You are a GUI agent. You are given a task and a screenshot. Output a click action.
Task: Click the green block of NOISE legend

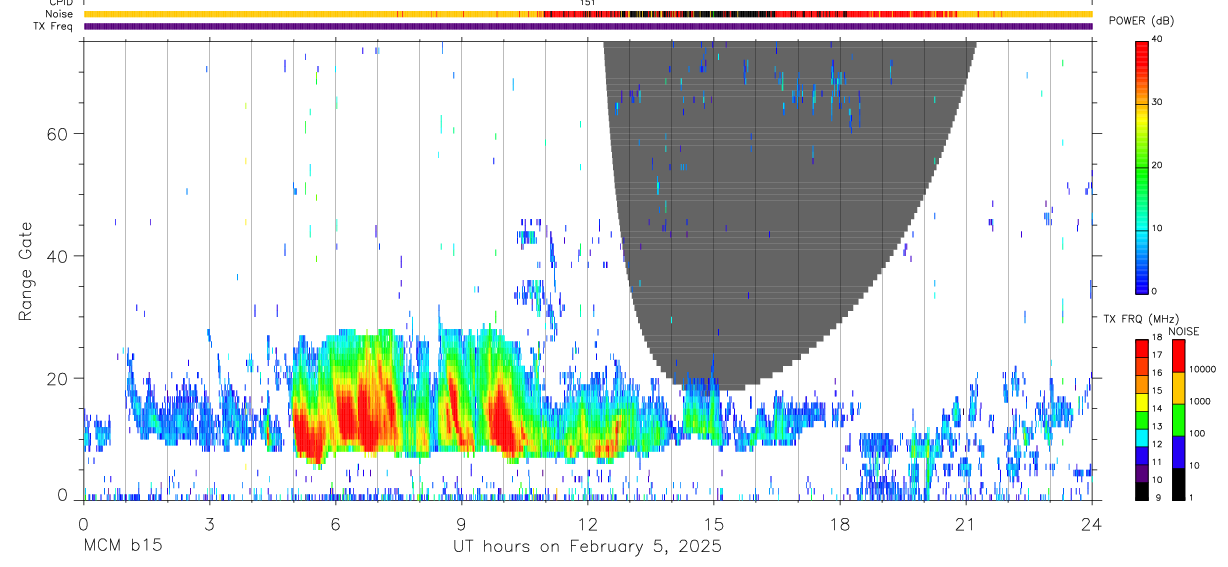tap(1178, 419)
